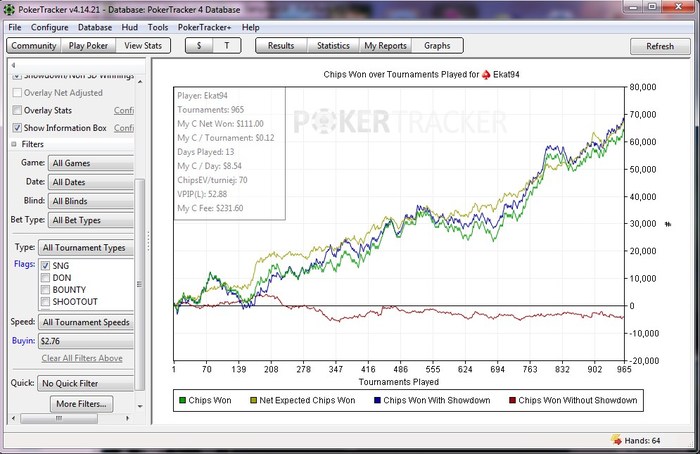The width and height of the screenshot is (700, 454).
Task: Click sidebar vertical scrollbar up arrow
Action: [x=140, y=82]
